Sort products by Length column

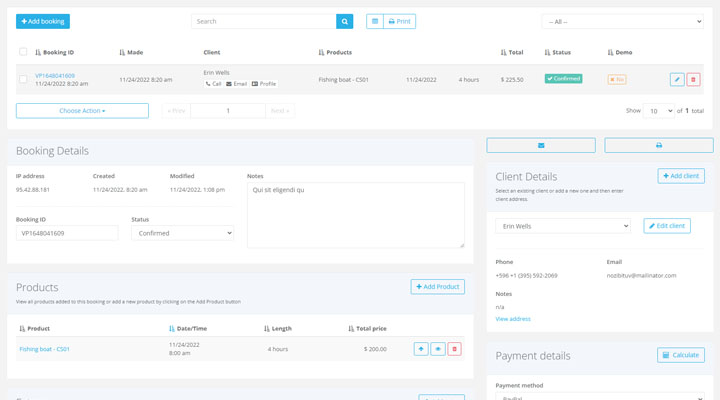pos(278,328)
